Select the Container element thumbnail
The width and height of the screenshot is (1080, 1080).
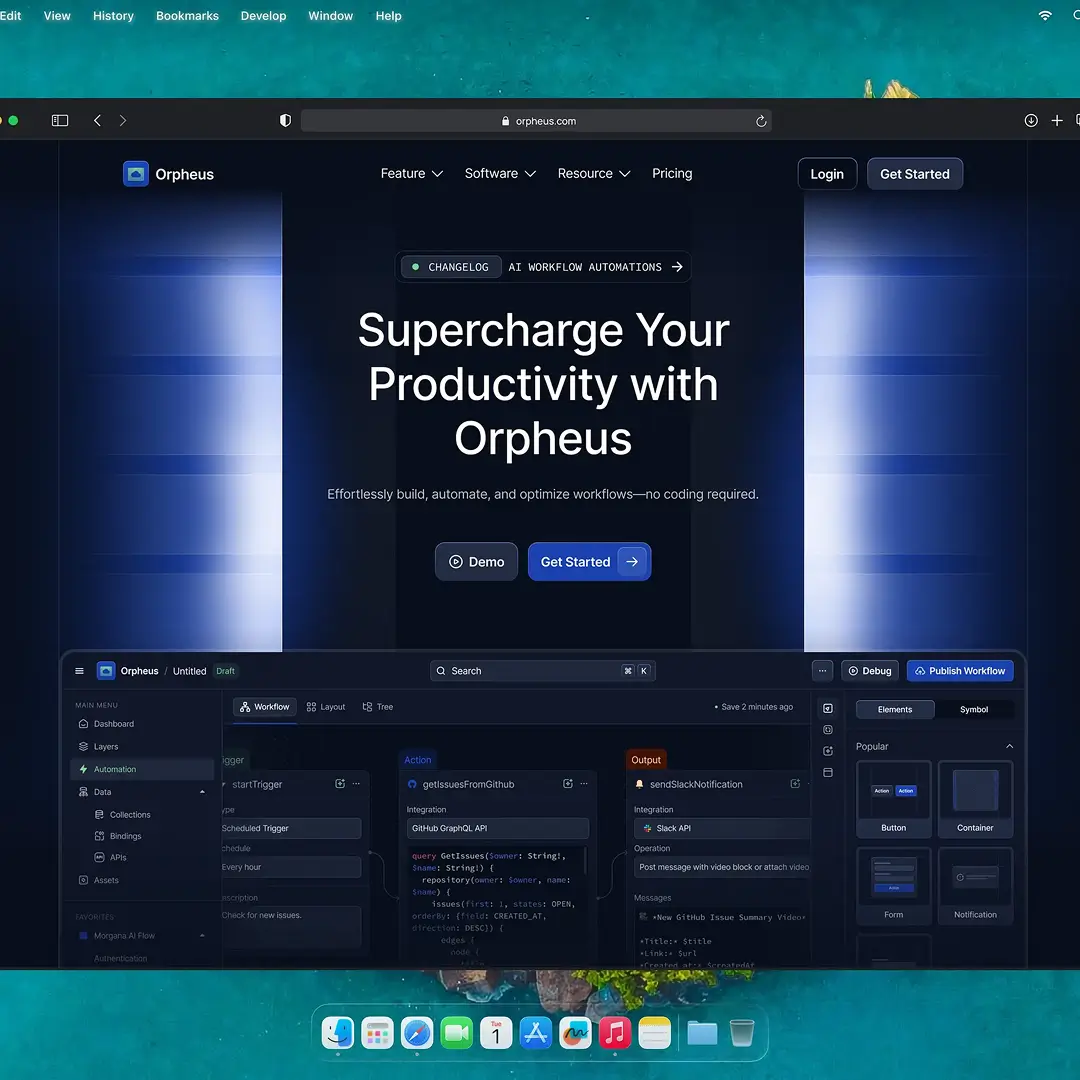(975, 799)
